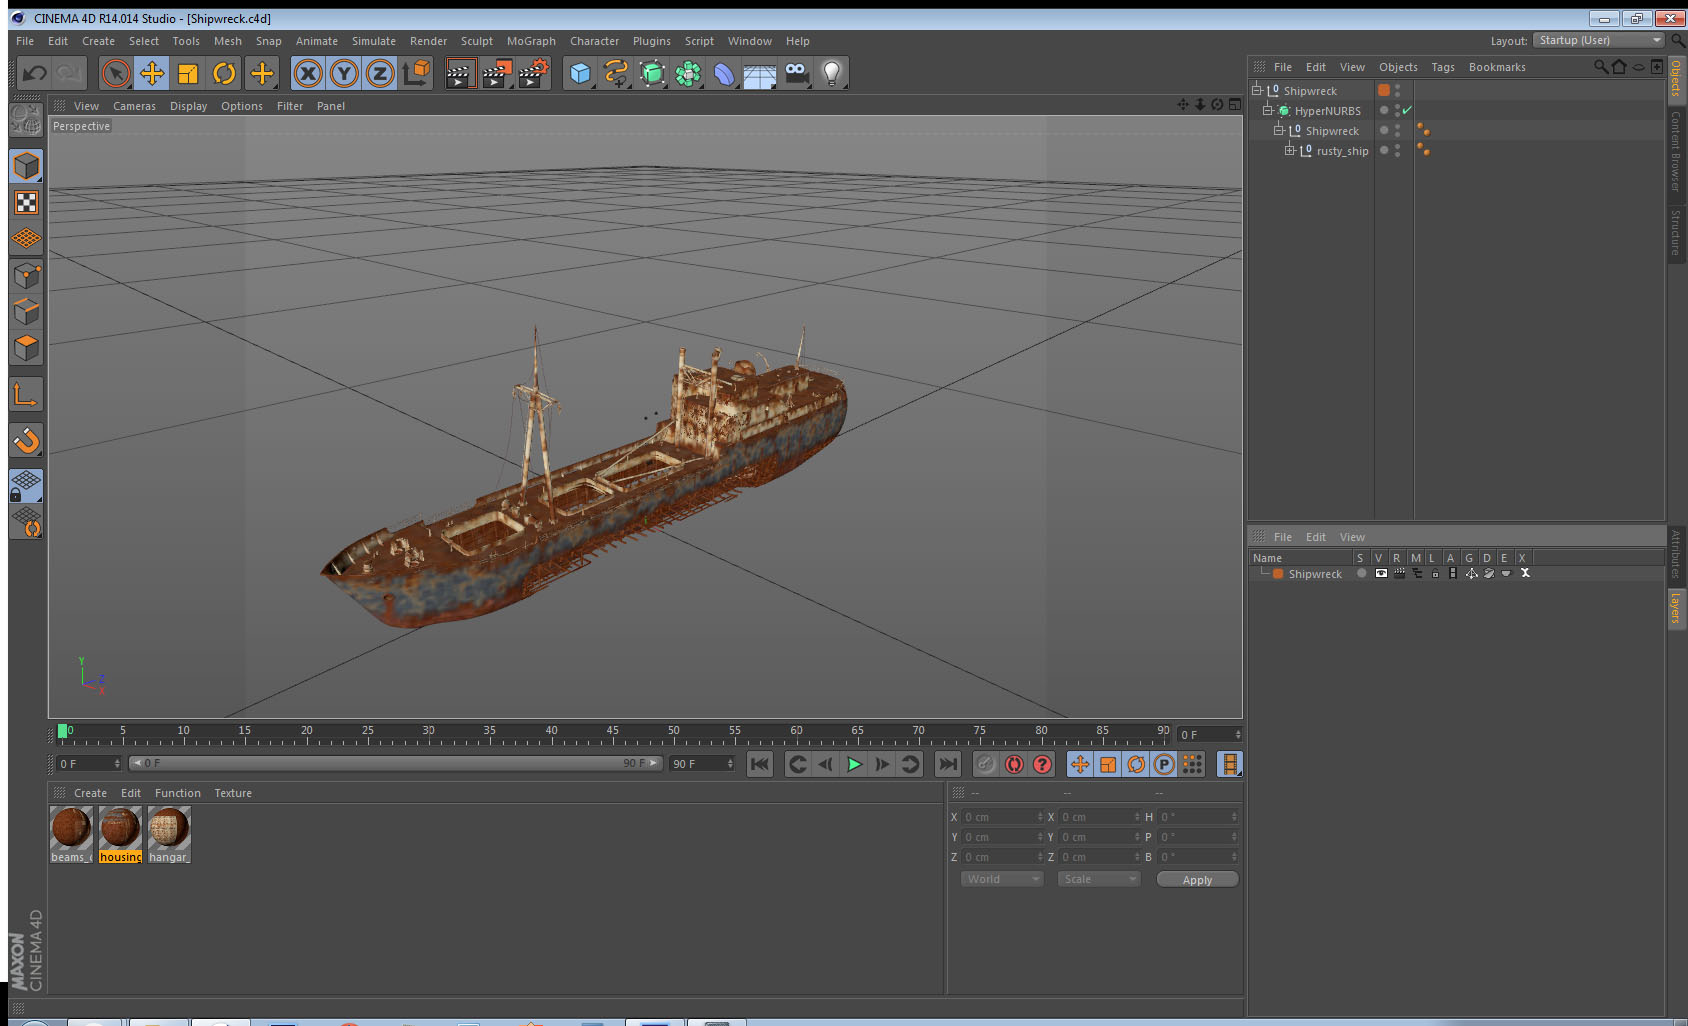Open the Sculpt menu
Image resolution: width=1688 pixels, height=1026 pixels.
(477, 41)
